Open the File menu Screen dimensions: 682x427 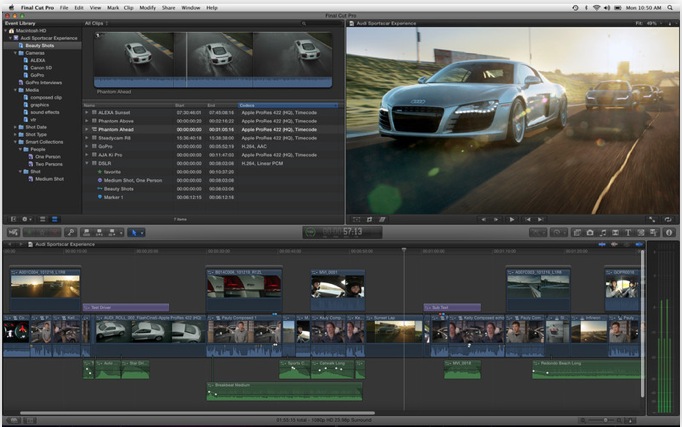(x=64, y=7)
